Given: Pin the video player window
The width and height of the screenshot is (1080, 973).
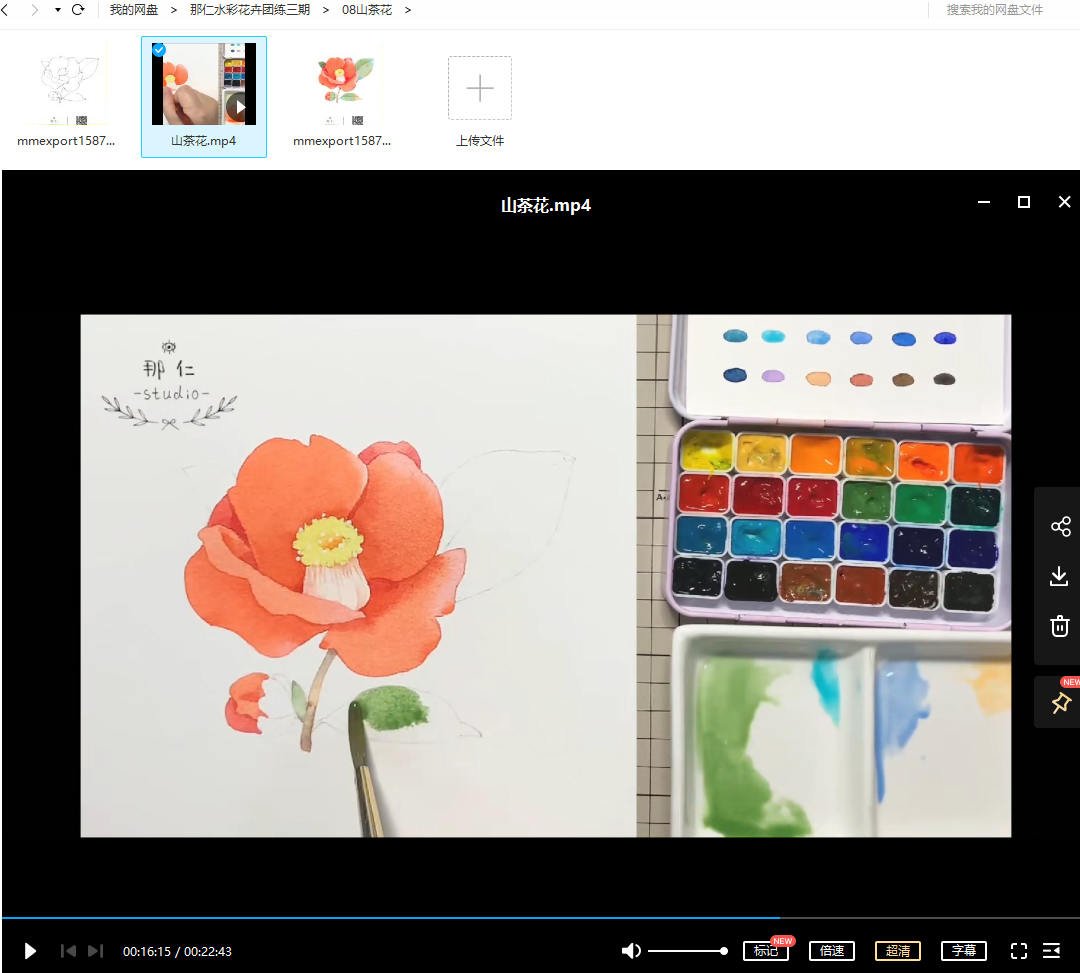Looking at the screenshot, I should coord(1060,703).
